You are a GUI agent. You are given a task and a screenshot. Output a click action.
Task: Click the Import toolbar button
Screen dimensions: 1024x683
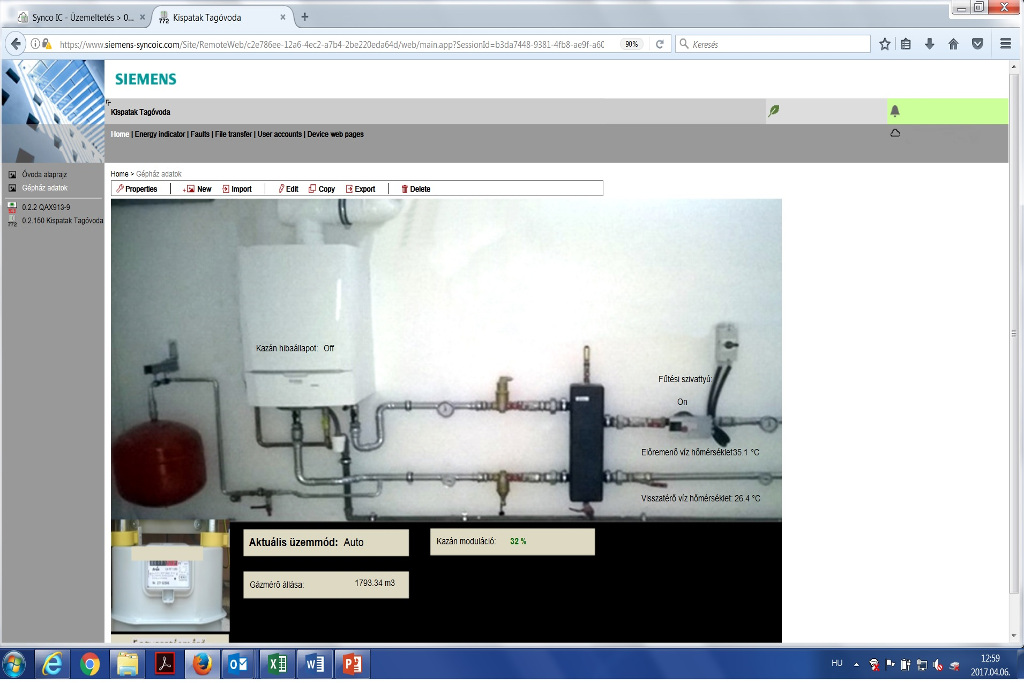(x=237, y=189)
